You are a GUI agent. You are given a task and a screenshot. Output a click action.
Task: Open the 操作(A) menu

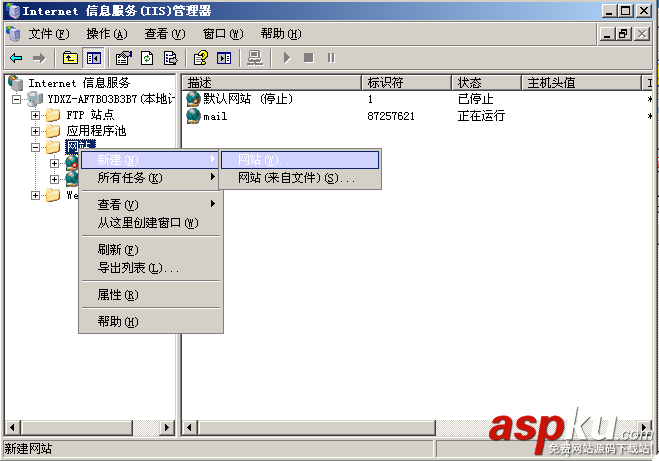(x=107, y=34)
